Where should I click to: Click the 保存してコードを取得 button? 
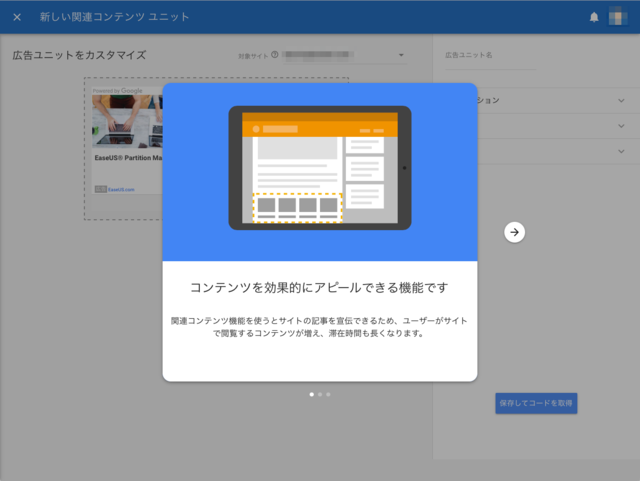536,403
